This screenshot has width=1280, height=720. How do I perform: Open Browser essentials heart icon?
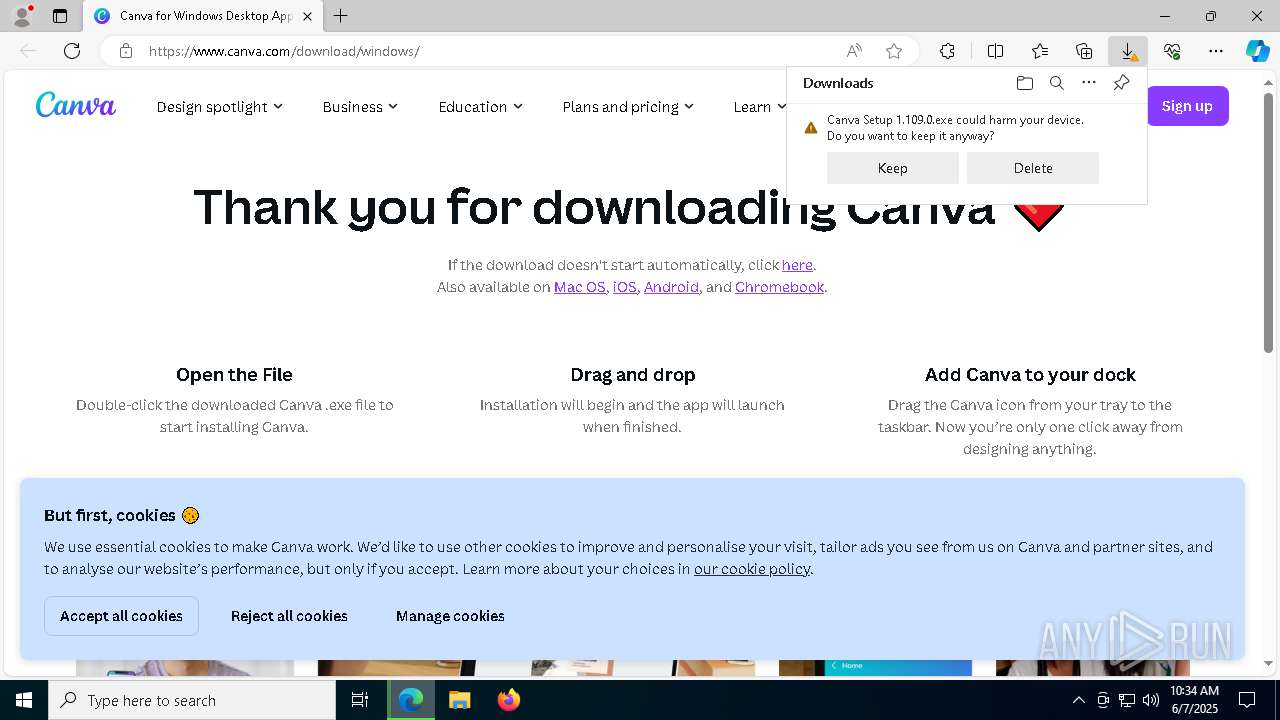click(x=1172, y=51)
